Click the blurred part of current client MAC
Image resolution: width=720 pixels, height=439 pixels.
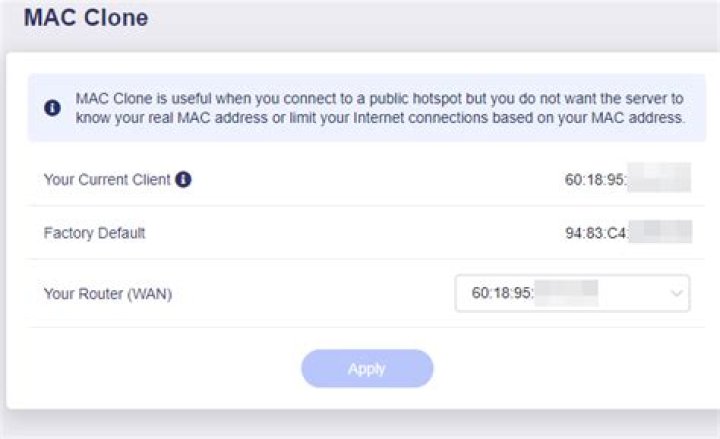659,177
